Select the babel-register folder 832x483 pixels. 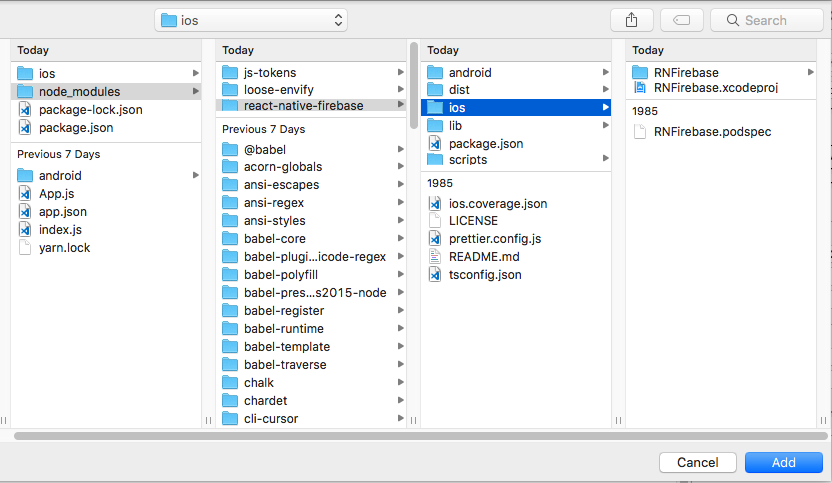pos(311,310)
